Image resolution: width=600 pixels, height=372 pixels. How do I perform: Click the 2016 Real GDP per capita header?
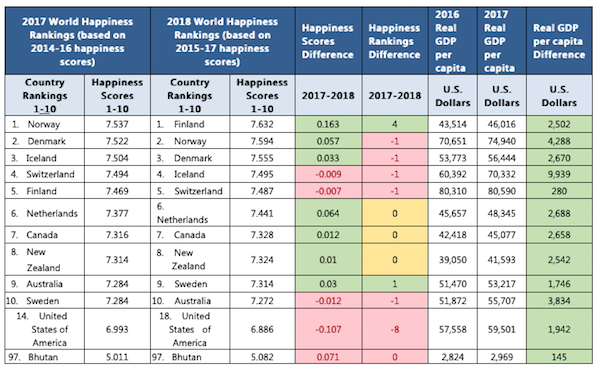(453, 41)
